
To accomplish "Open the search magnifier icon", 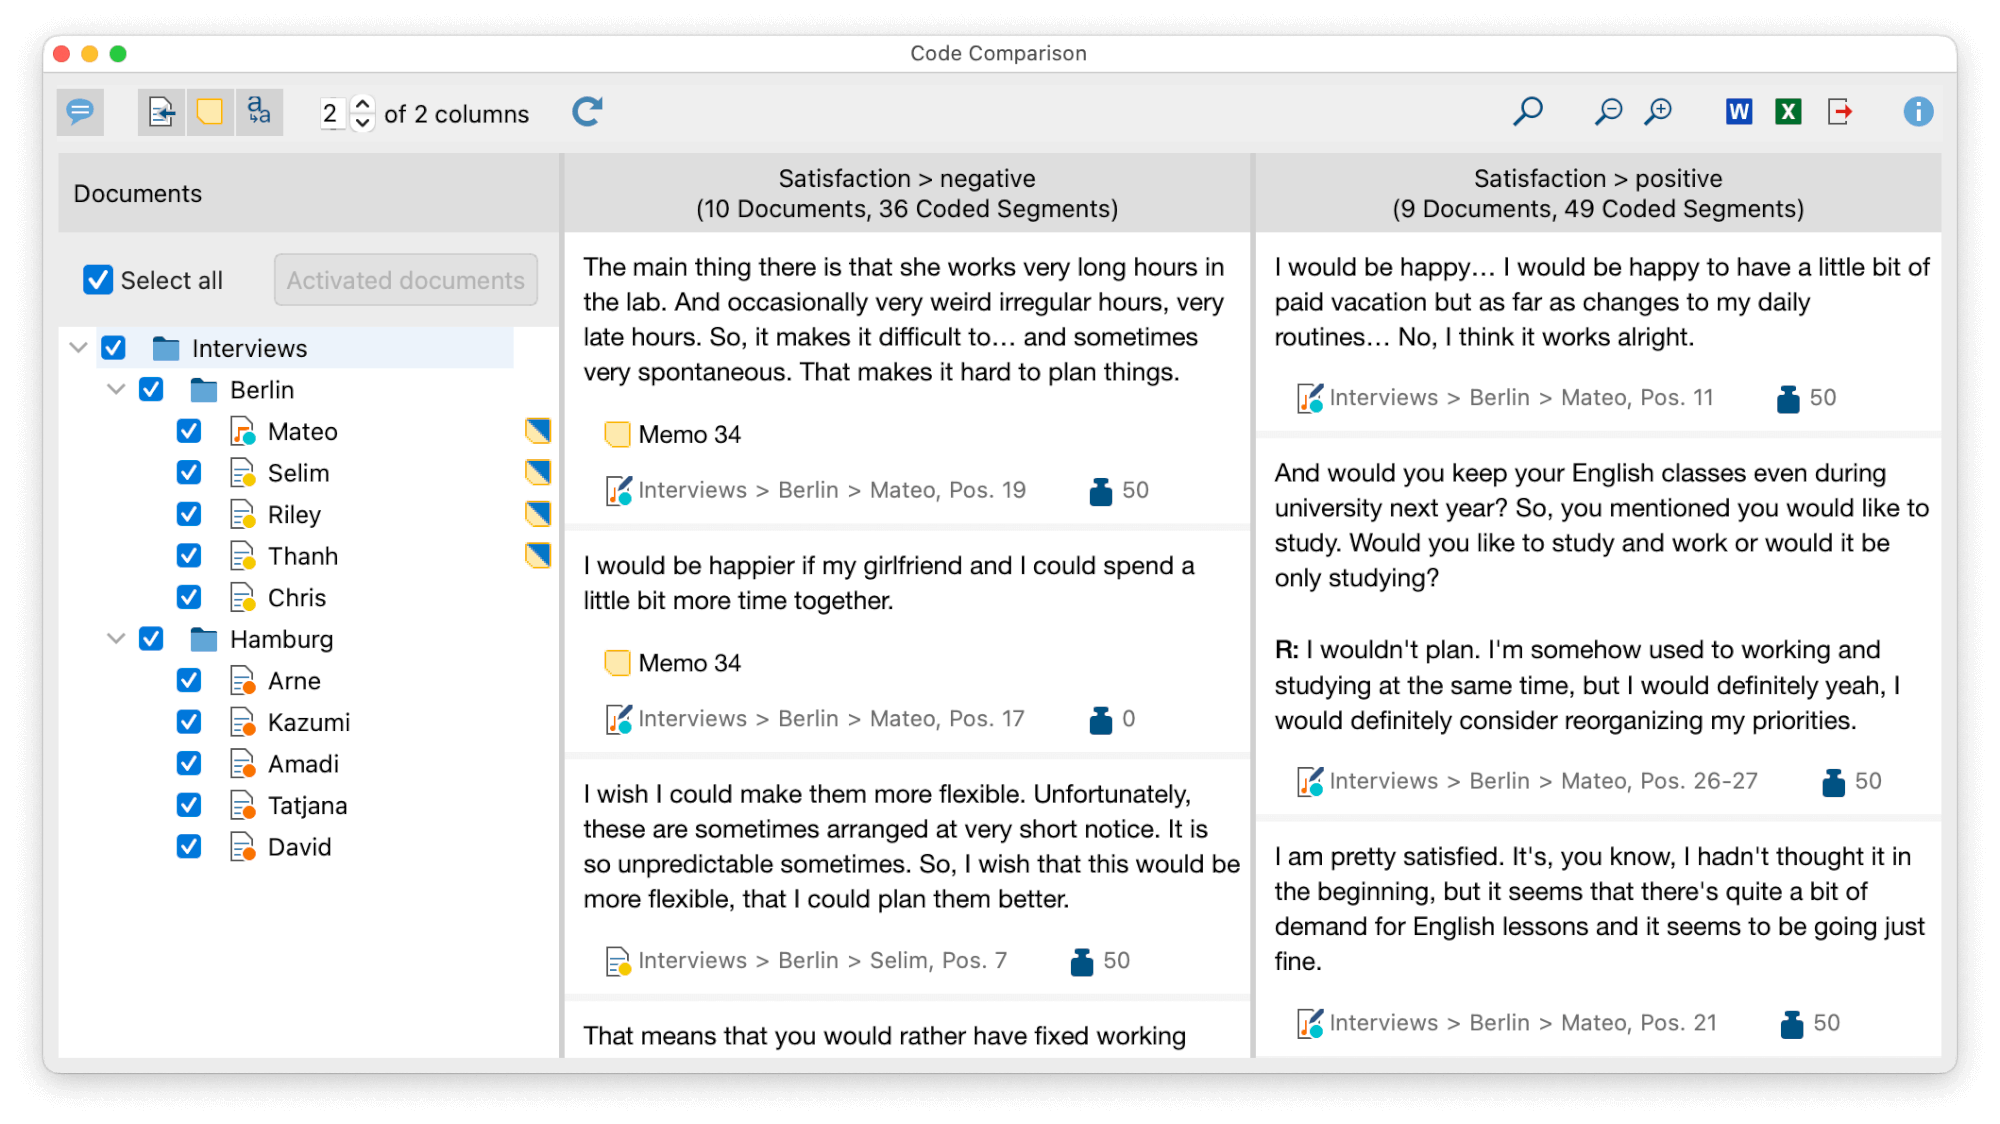I will 1525,111.
